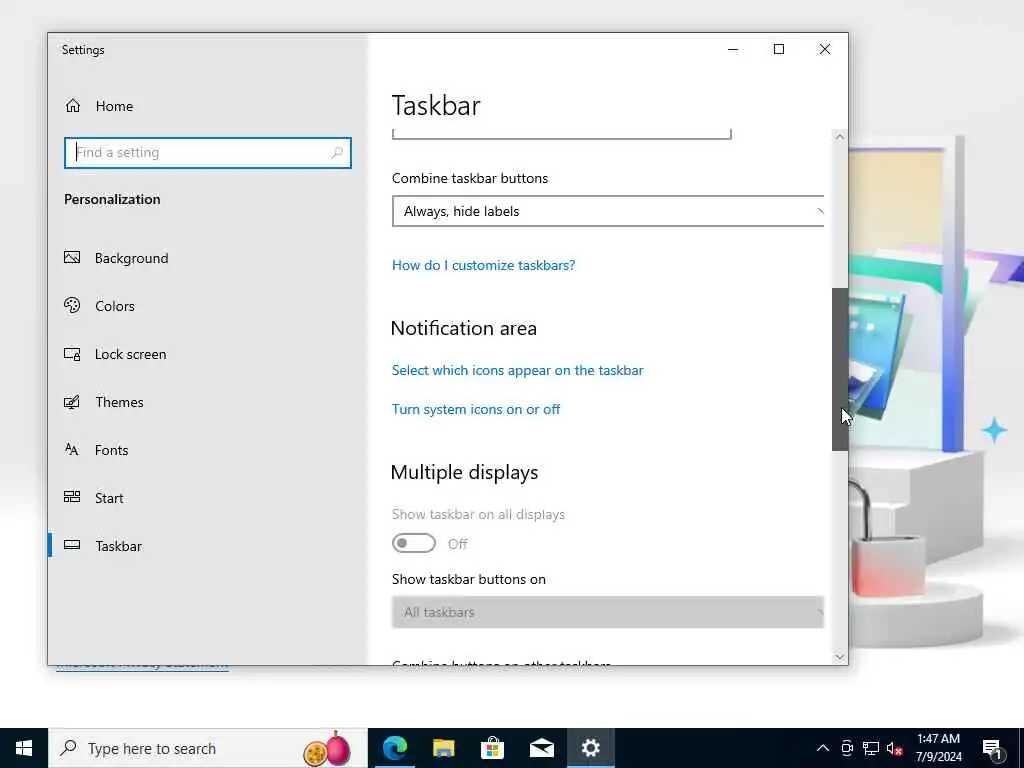Close the Settings window
This screenshot has width=1024, height=768.
click(x=825, y=50)
